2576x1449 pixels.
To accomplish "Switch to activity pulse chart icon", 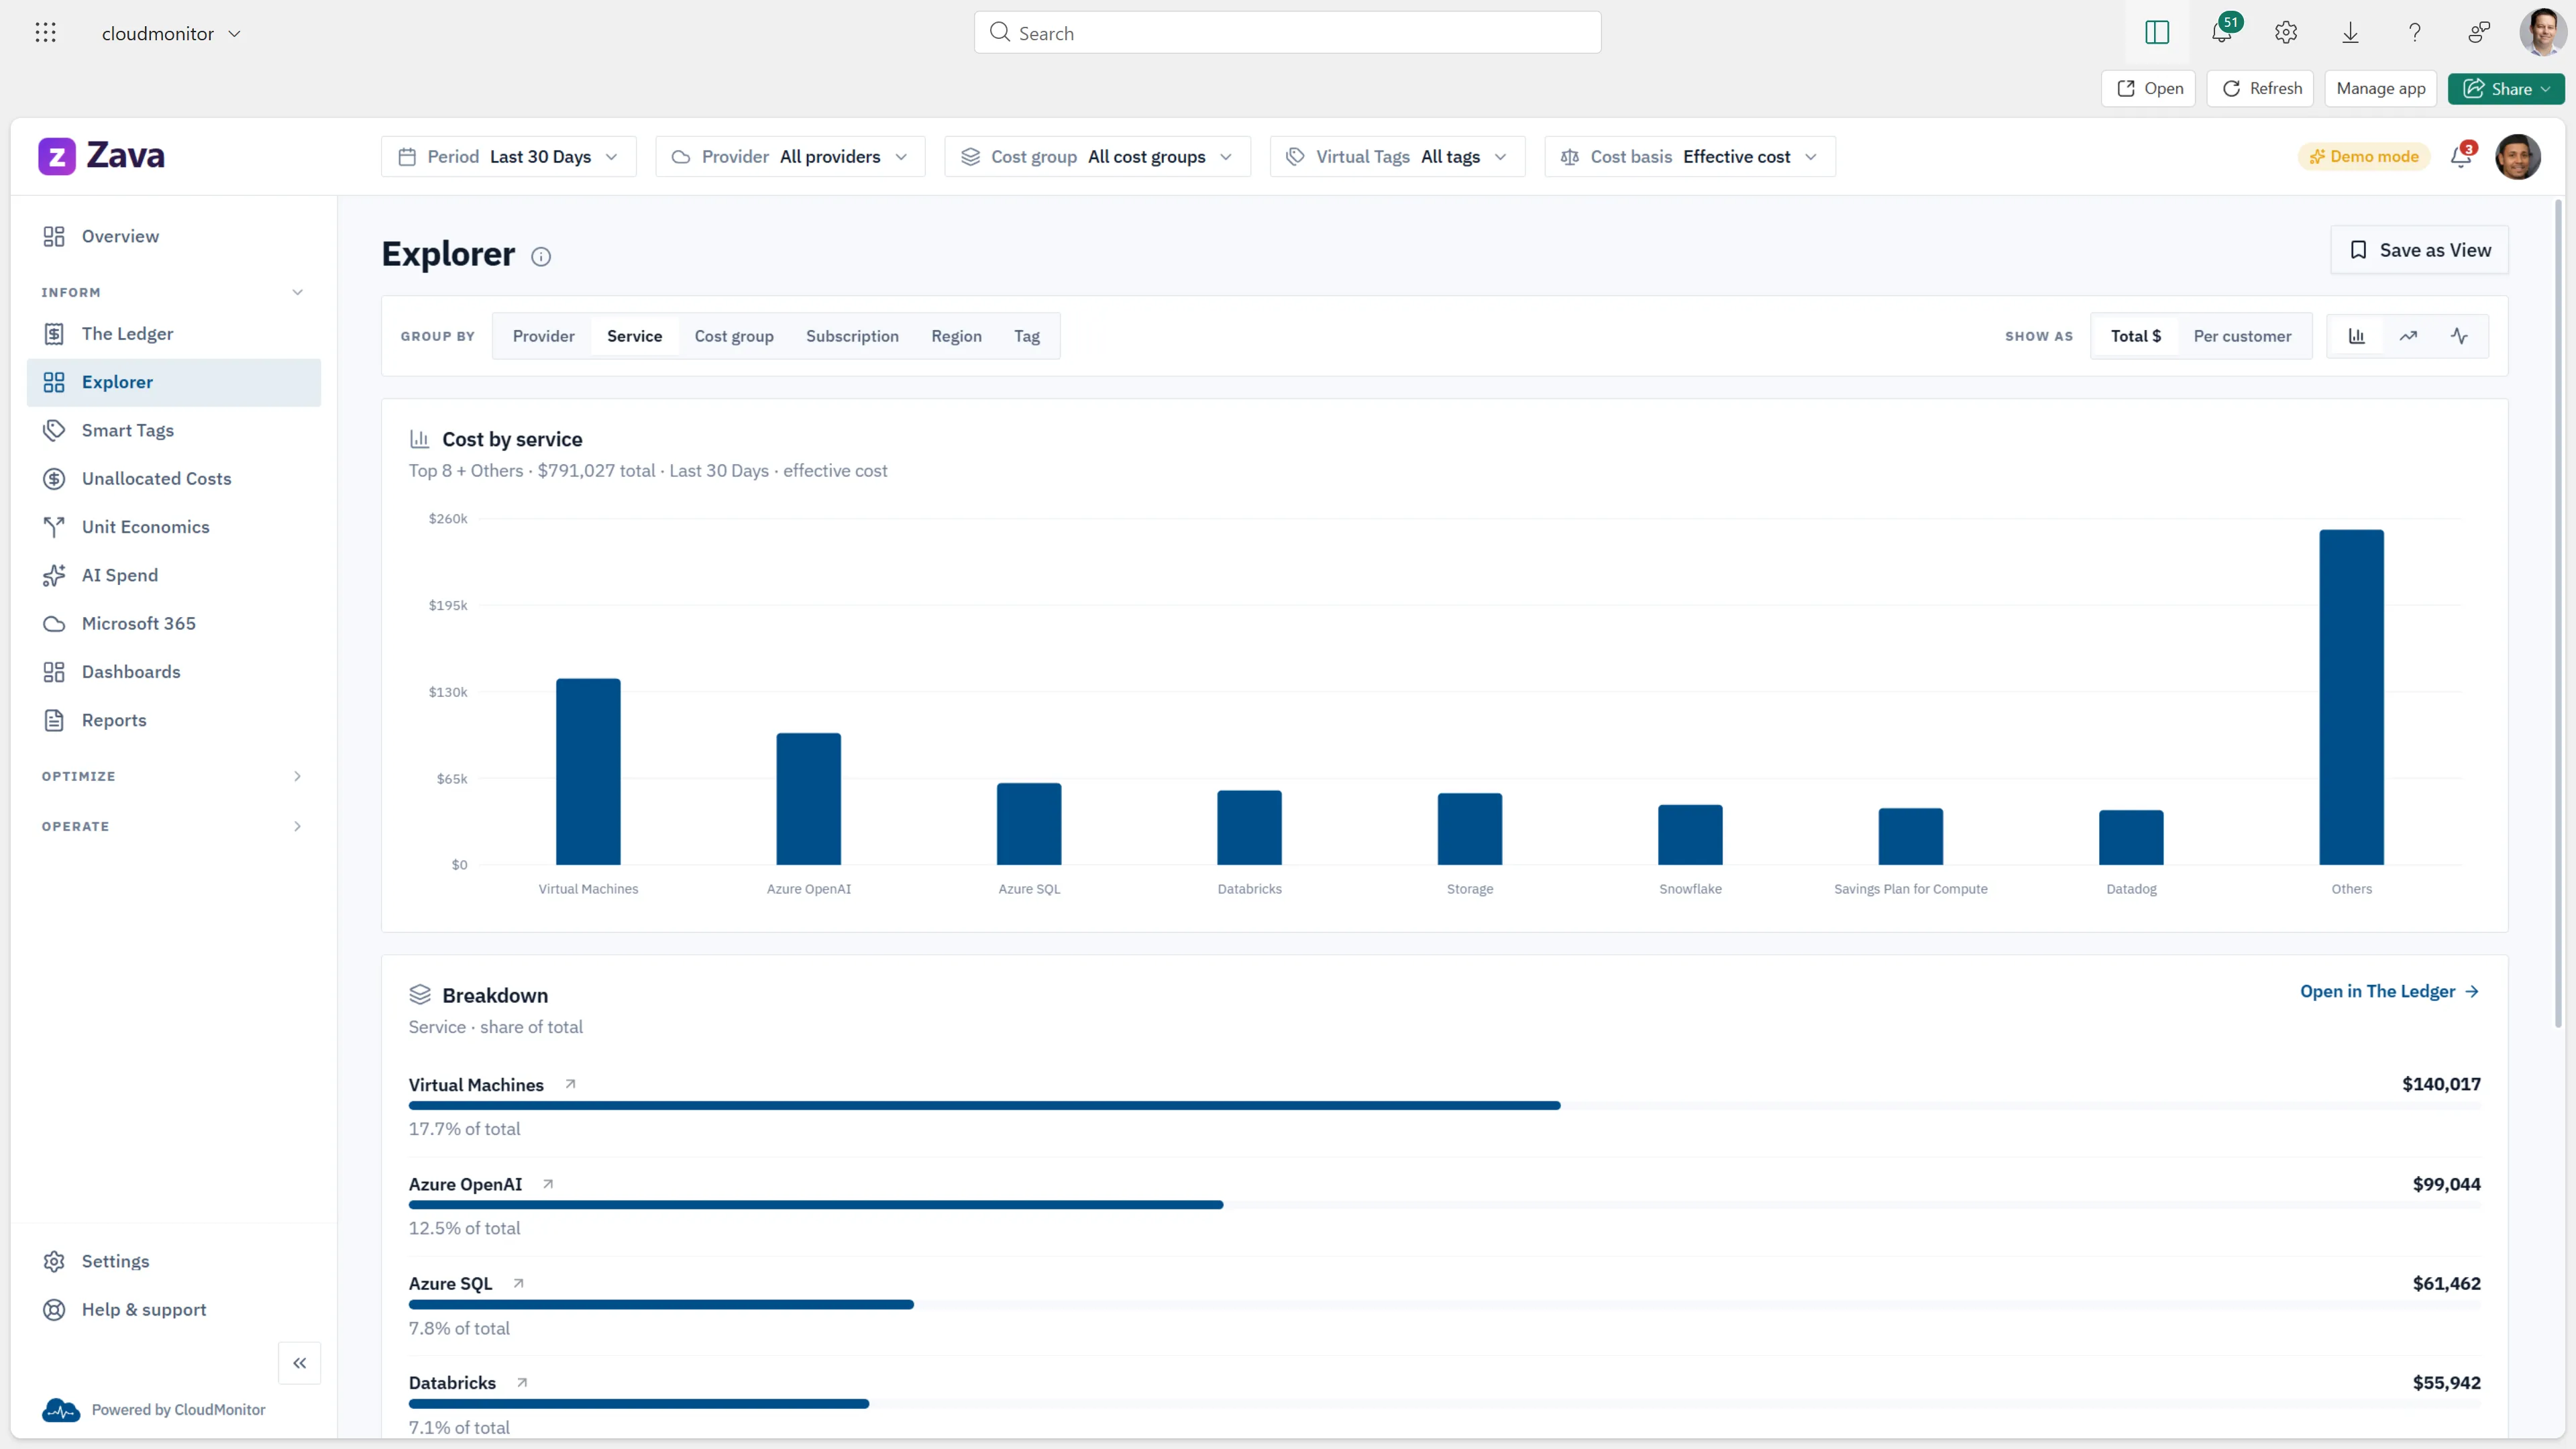I will click(x=2459, y=336).
